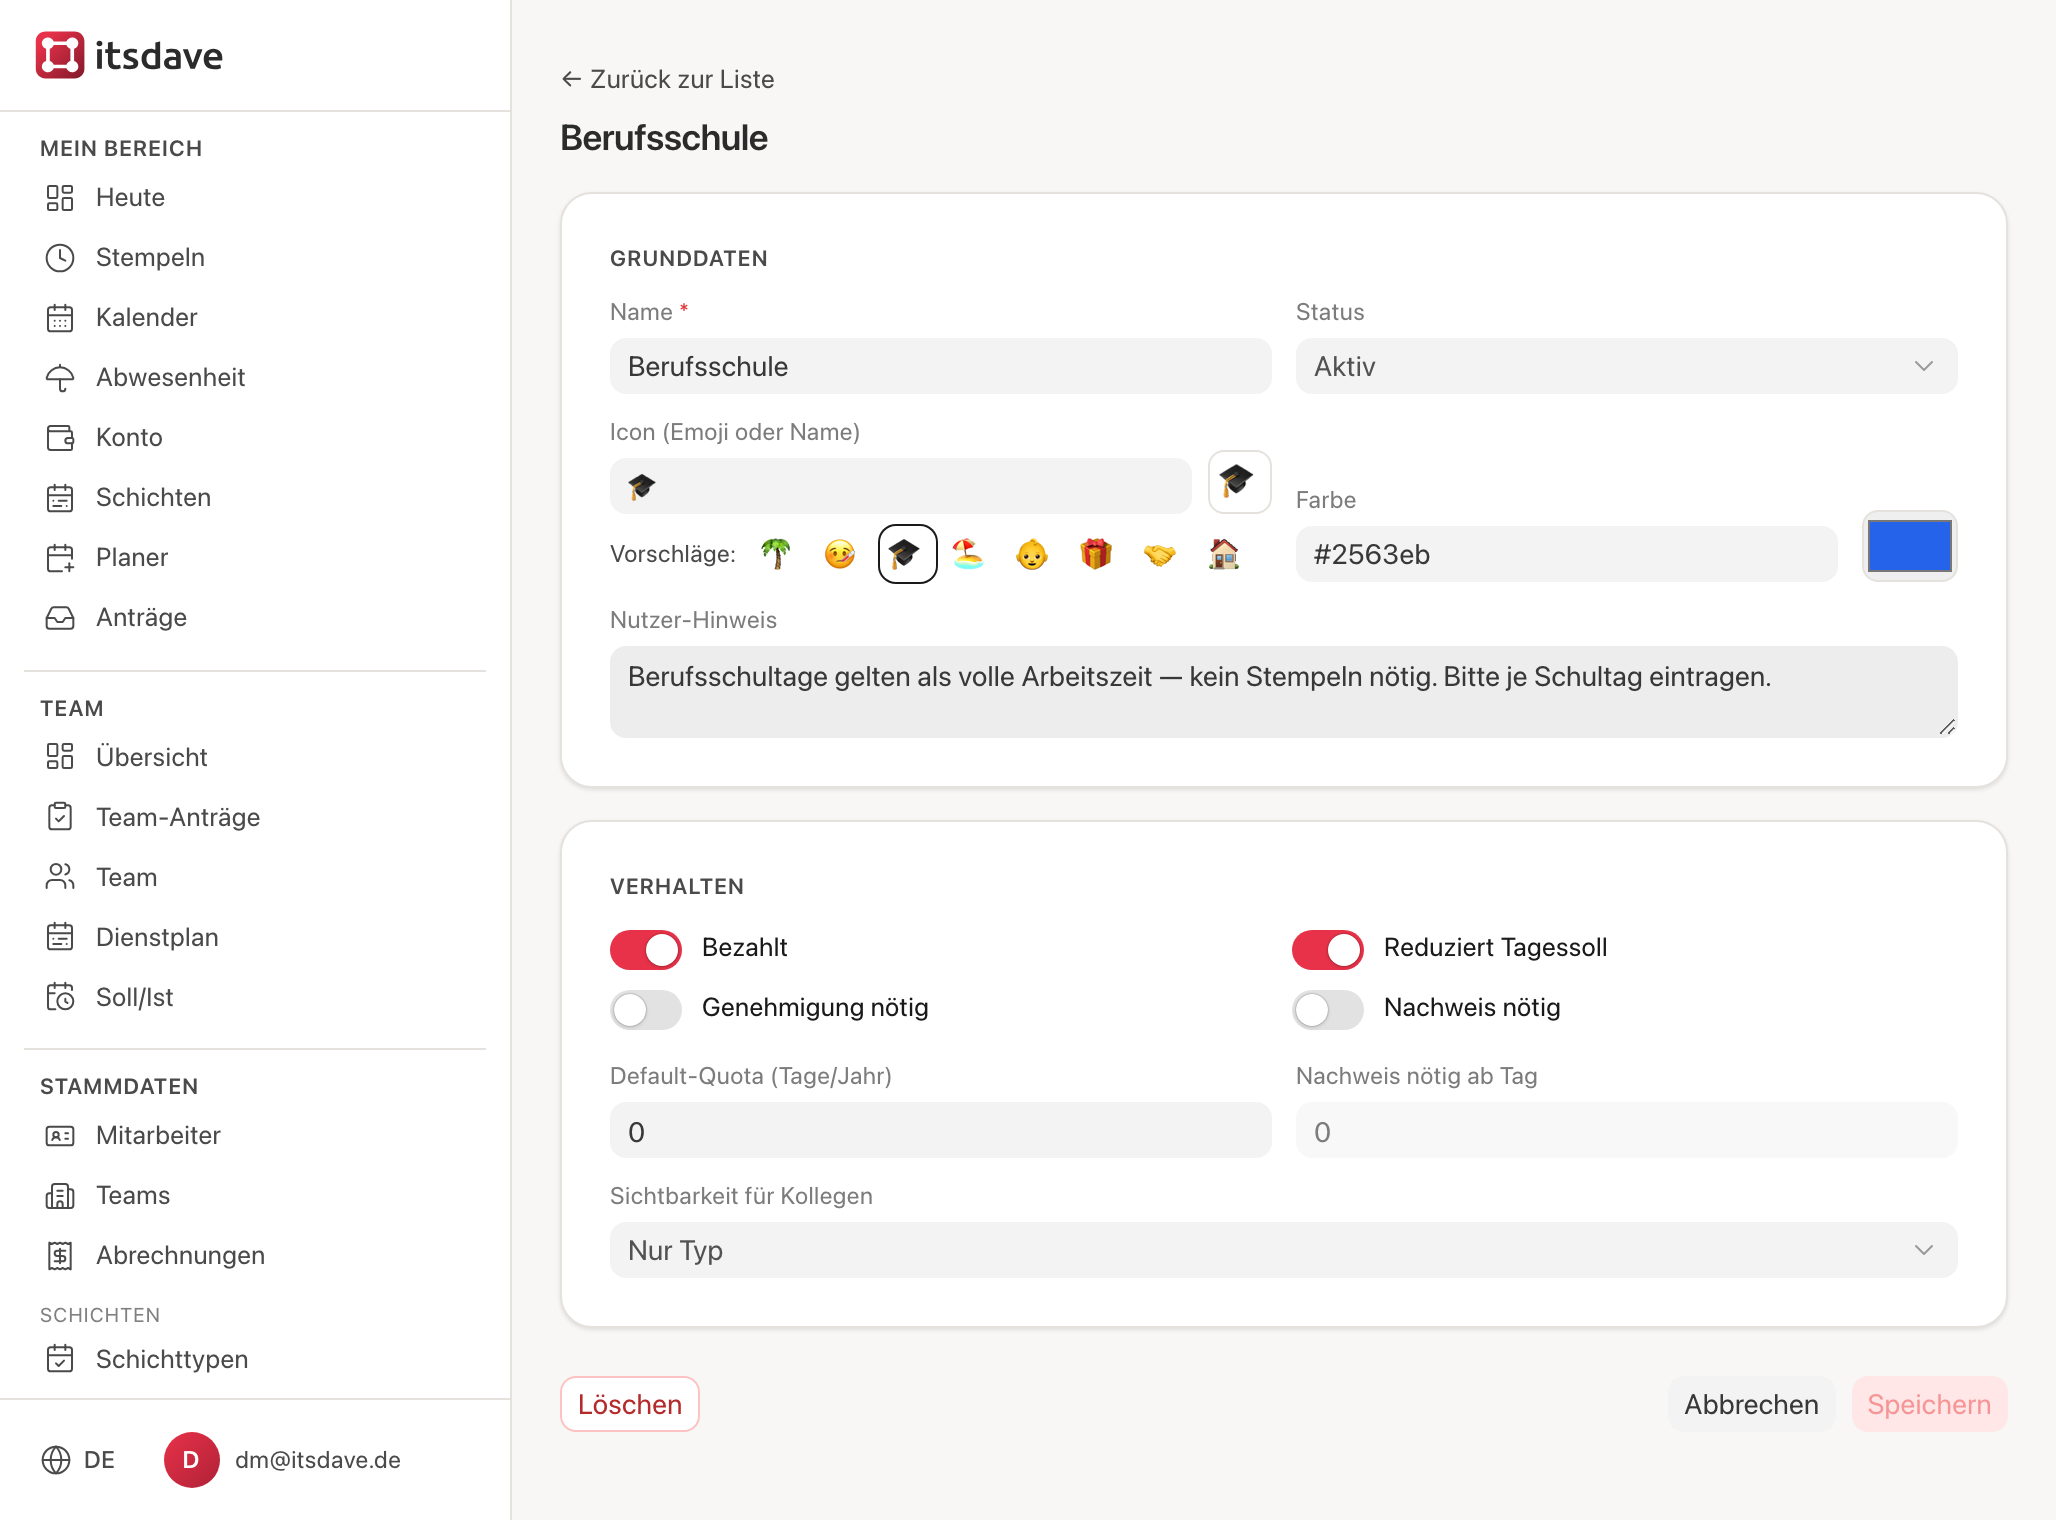
Task: Turn on Nachweis nötig toggle
Action: pyautogui.click(x=1328, y=1009)
